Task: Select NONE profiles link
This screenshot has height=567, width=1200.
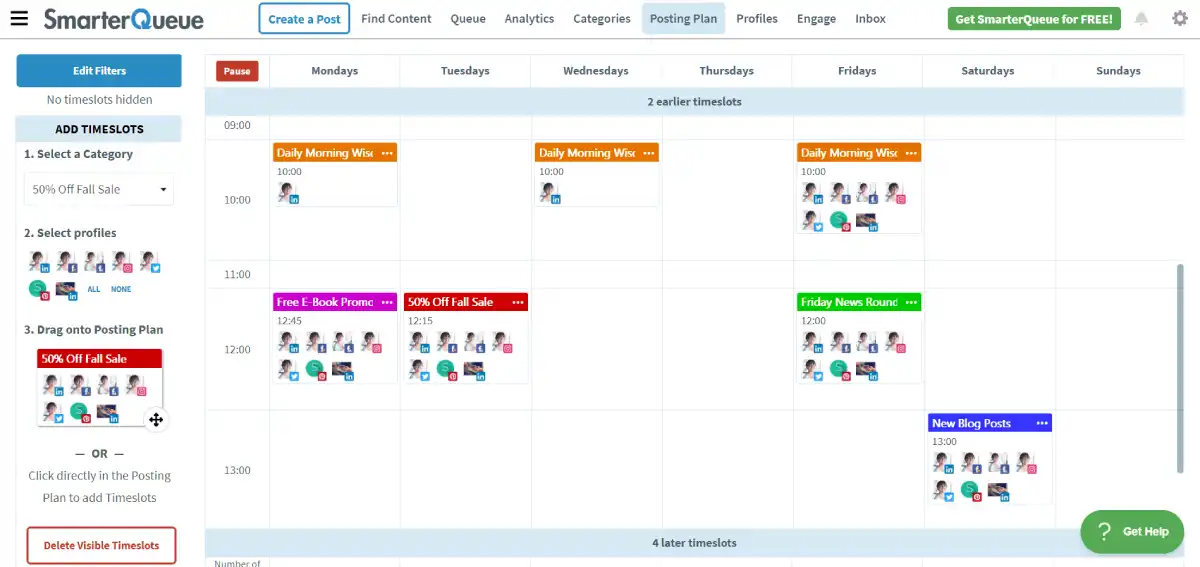Action: 121,289
